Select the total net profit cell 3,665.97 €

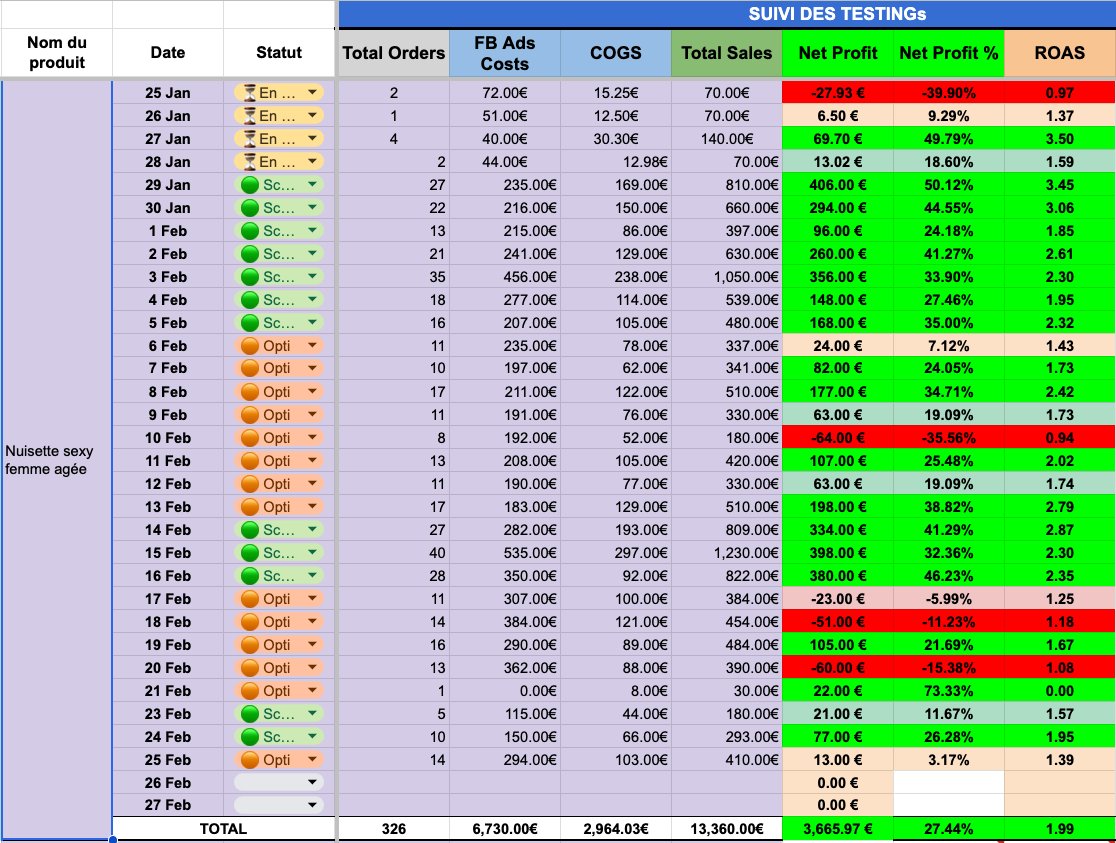click(x=838, y=828)
